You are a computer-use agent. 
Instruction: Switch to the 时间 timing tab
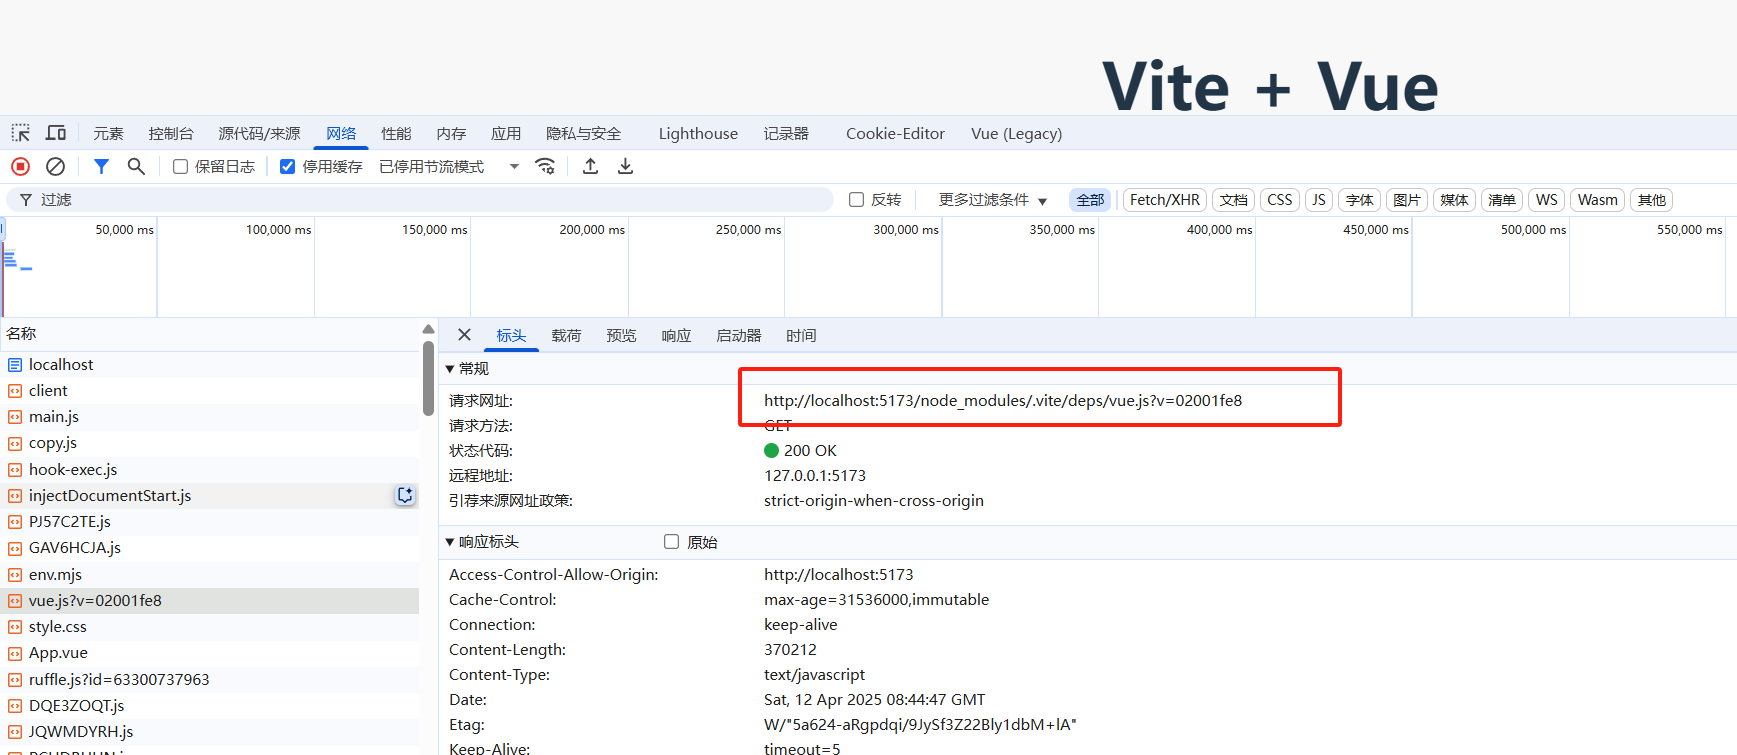coord(801,336)
